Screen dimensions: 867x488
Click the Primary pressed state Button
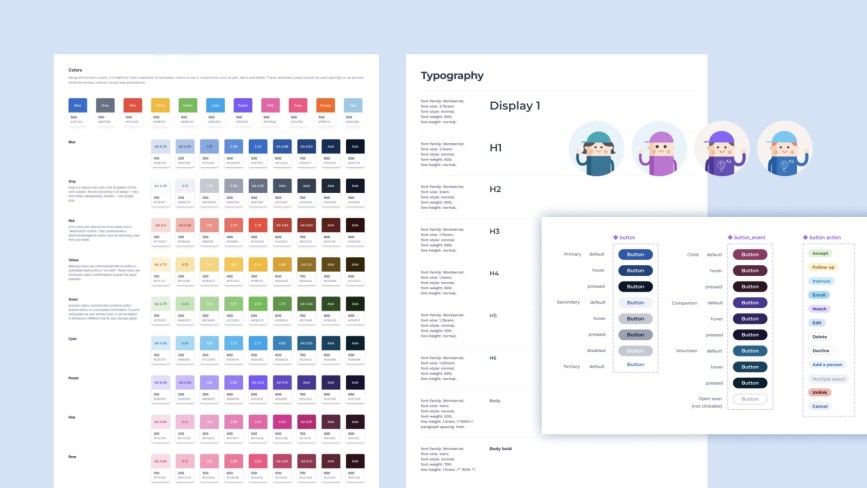coord(635,286)
